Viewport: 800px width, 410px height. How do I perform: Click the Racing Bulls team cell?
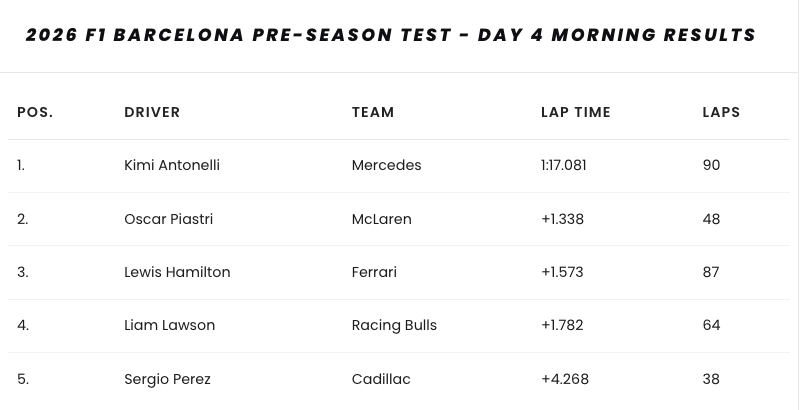pos(394,325)
